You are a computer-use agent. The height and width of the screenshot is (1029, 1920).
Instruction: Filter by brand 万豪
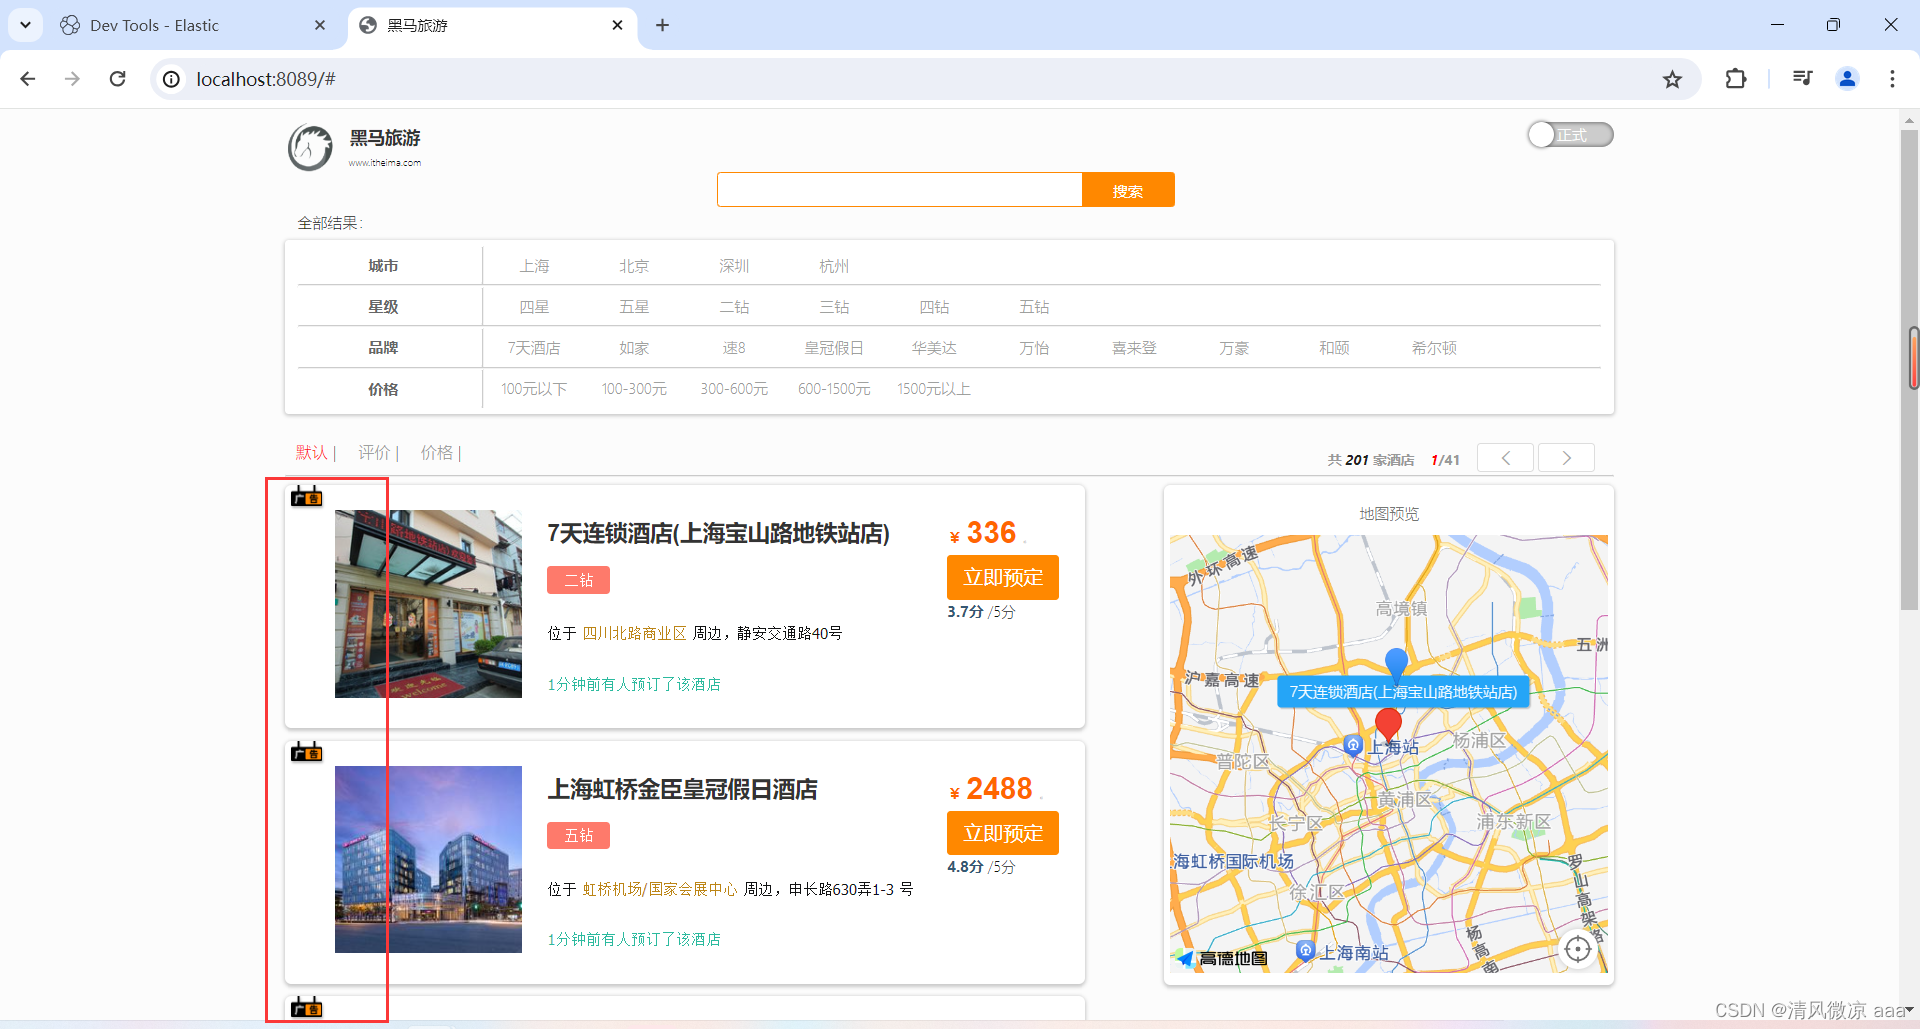click(x=1234, y=348)
